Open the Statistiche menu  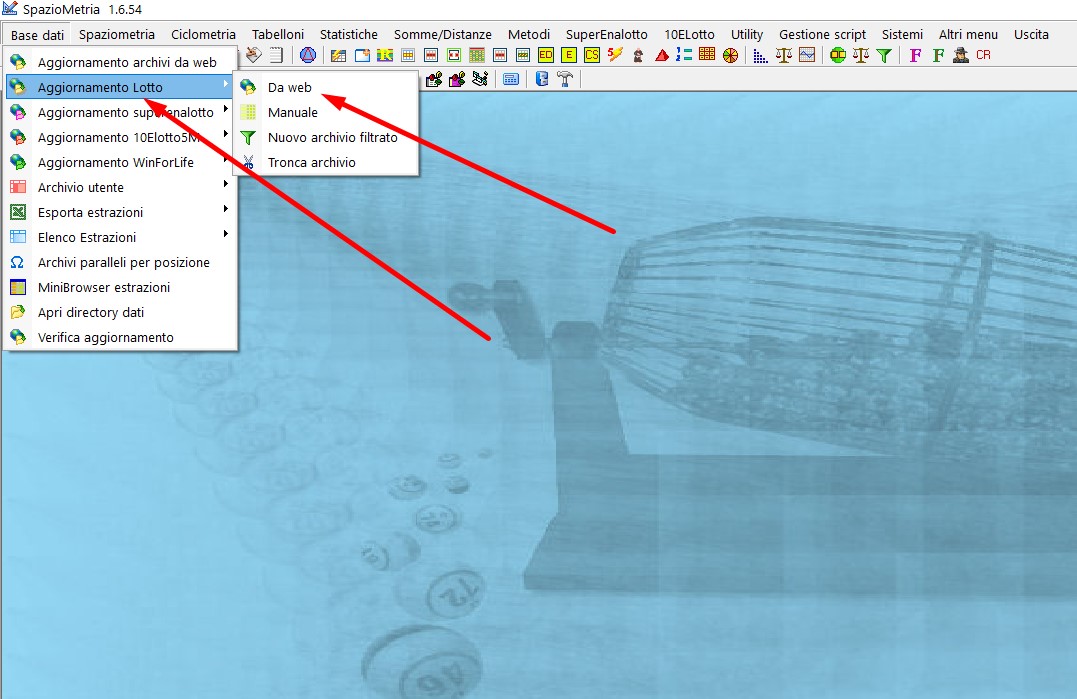348,34
